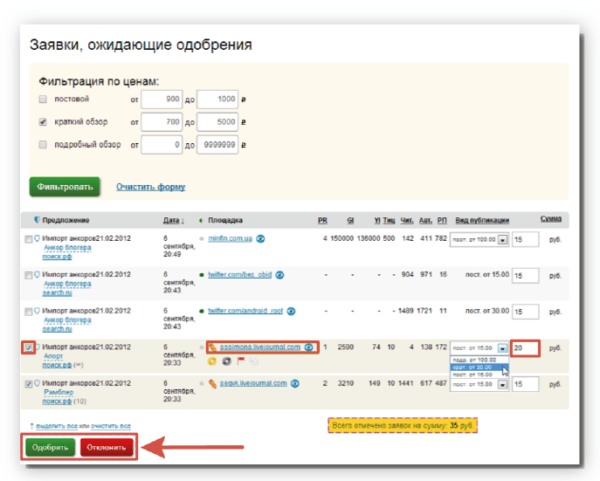Image resolution: width=600 pixels, height=481 pixels.
Task: Uncheck the sogvk.livejournal.com request row checkbox
Action: pyautogui.click(x=29, y=384)
